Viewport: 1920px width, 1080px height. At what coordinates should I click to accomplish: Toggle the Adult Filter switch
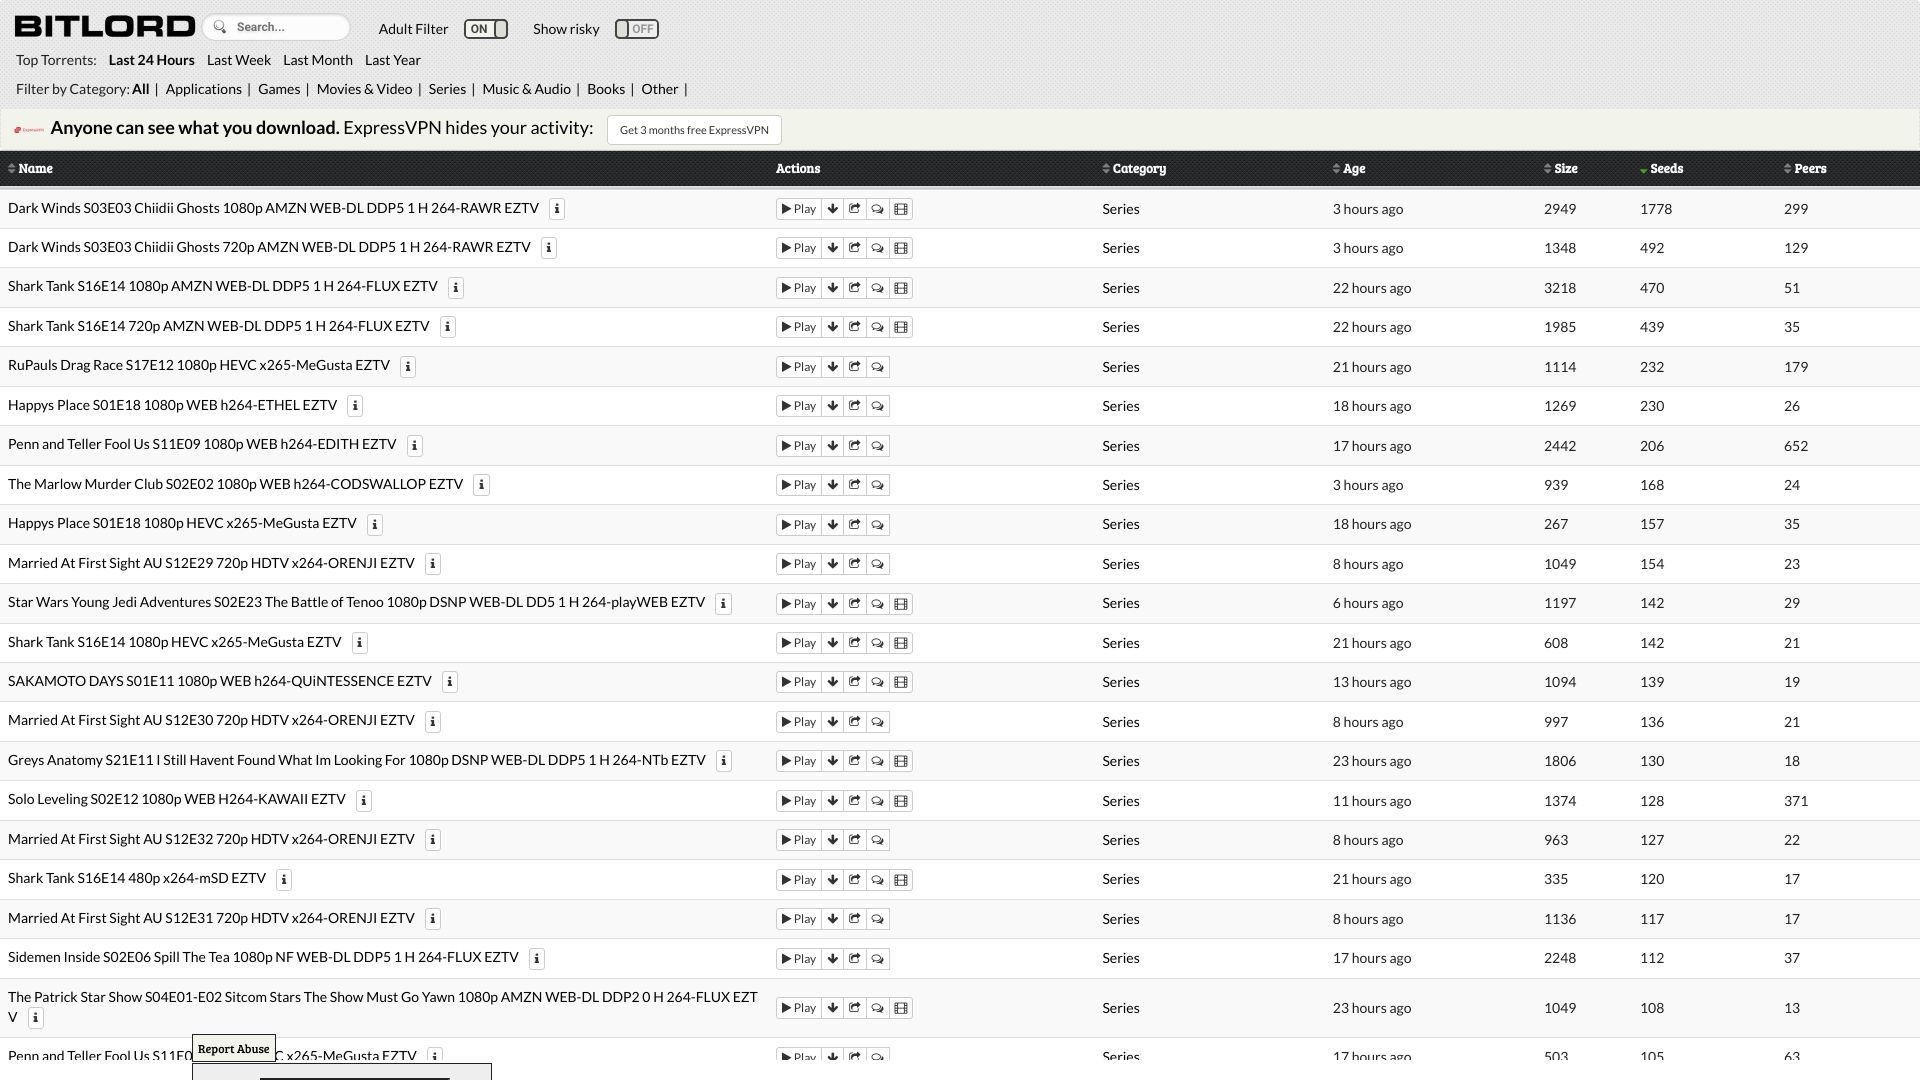[486, 29]
